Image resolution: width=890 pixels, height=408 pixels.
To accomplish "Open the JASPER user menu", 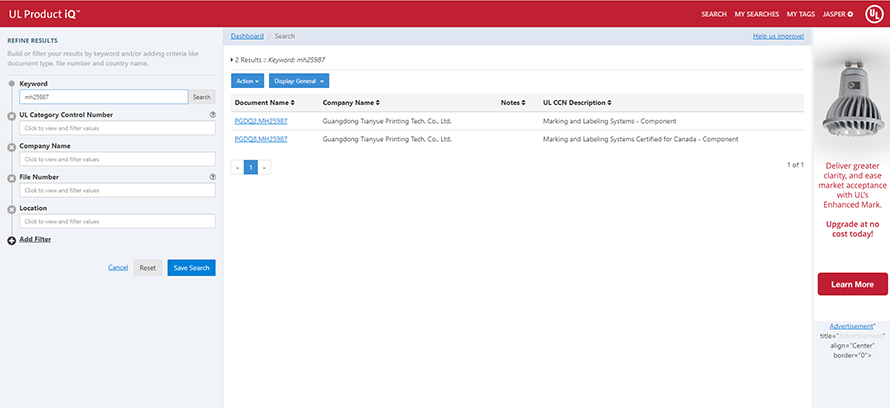I will click(x=838, y=14).
